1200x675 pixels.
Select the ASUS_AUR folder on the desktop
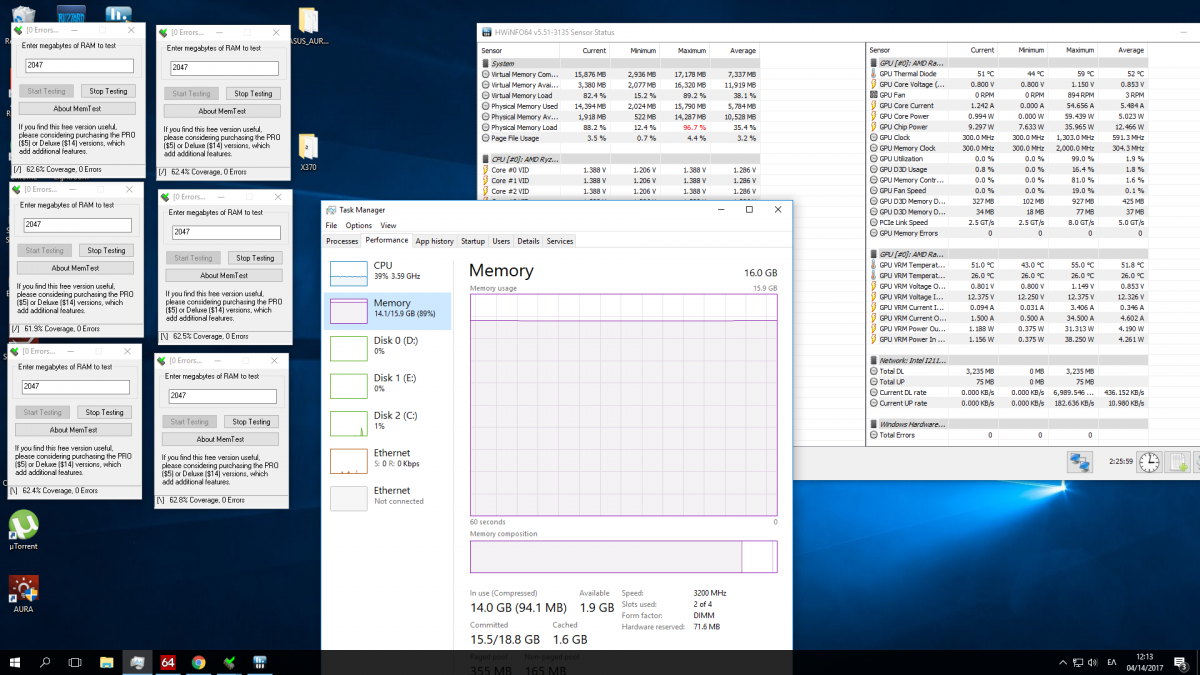click(308, 28)
